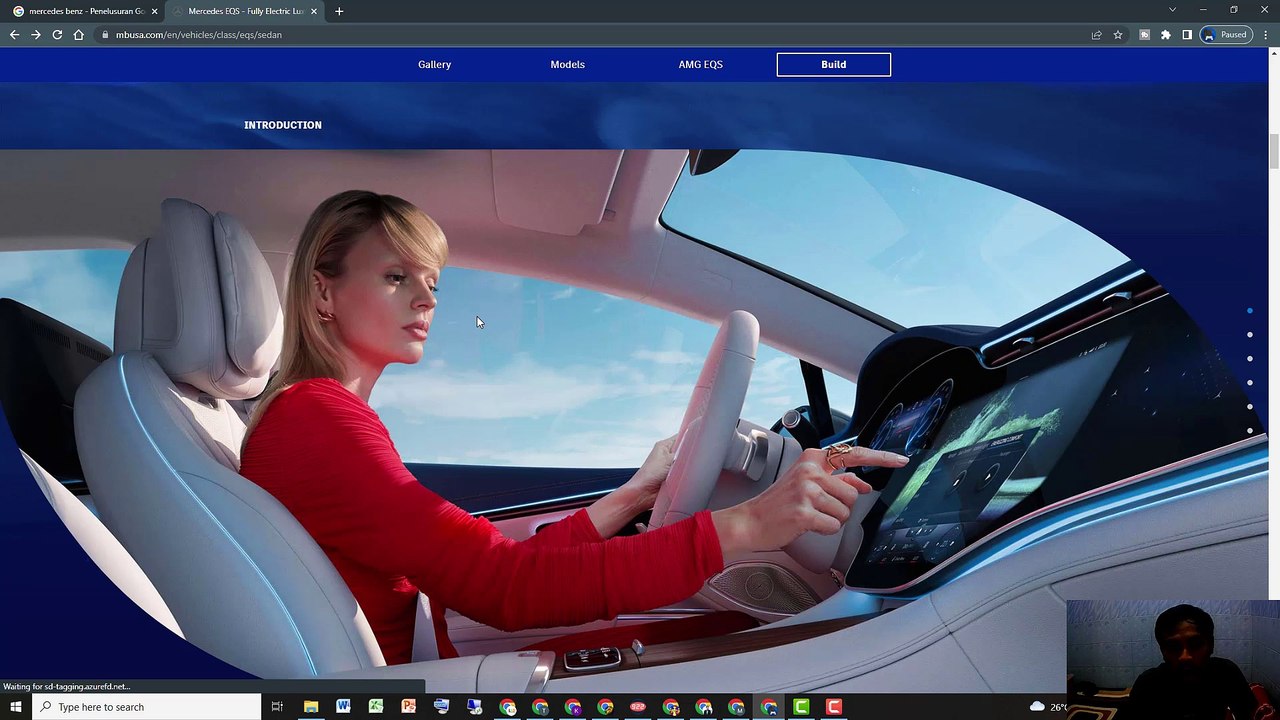1280x720 pixels.
Task: Open the green Camtasia taskbar icon
Action: coord(801,707)
